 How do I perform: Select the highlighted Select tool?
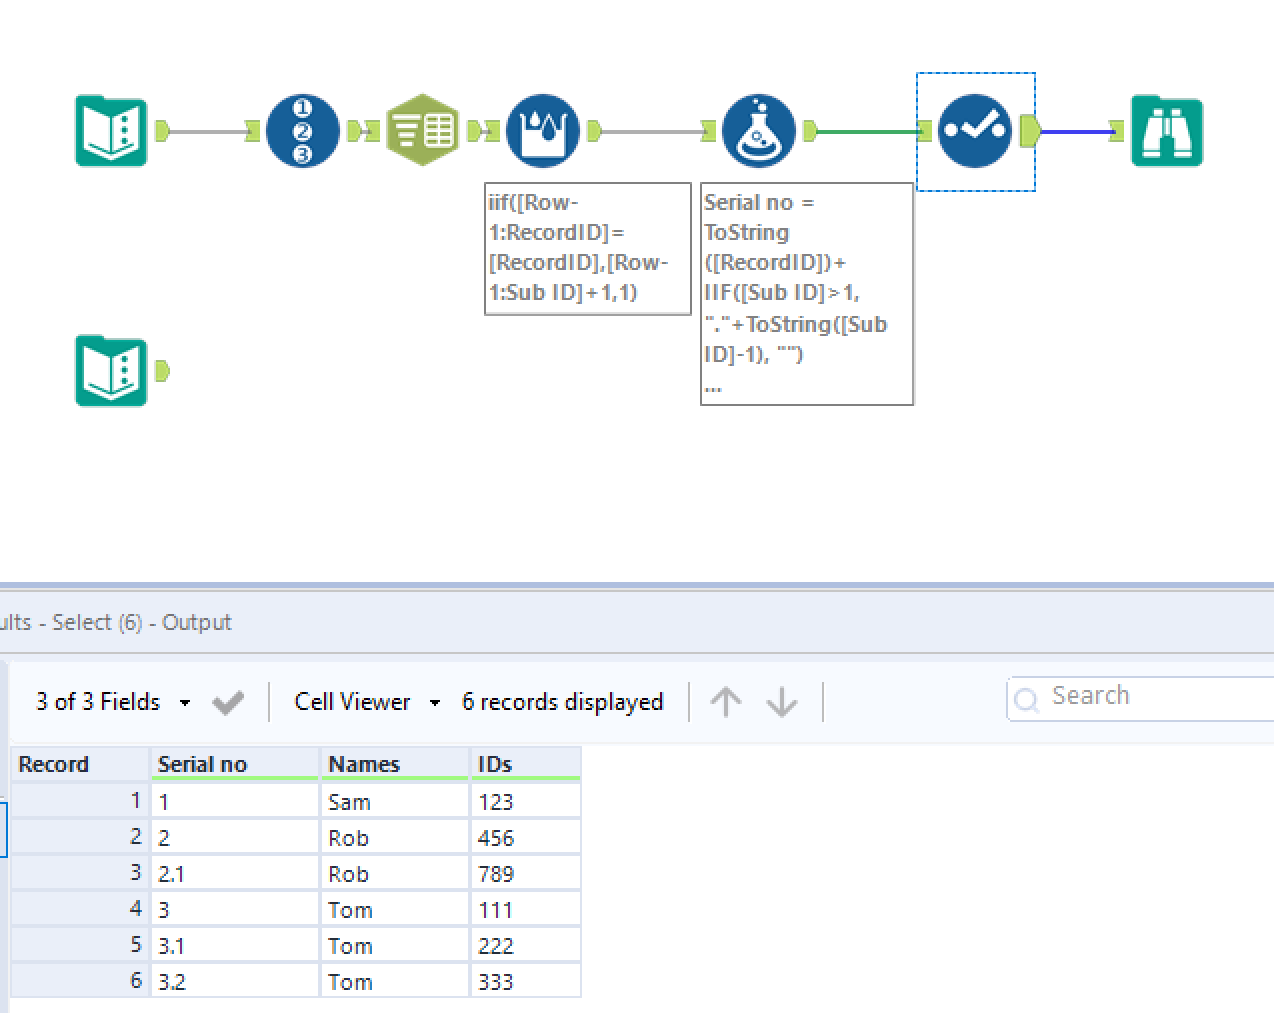point(975,130)
